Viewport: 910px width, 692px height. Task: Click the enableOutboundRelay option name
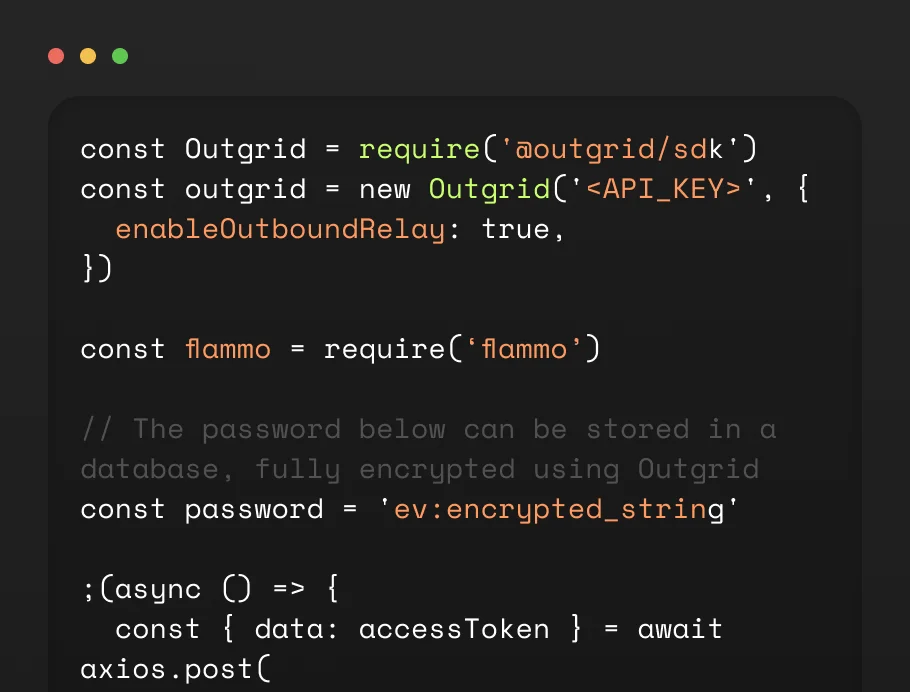point(279,229)
